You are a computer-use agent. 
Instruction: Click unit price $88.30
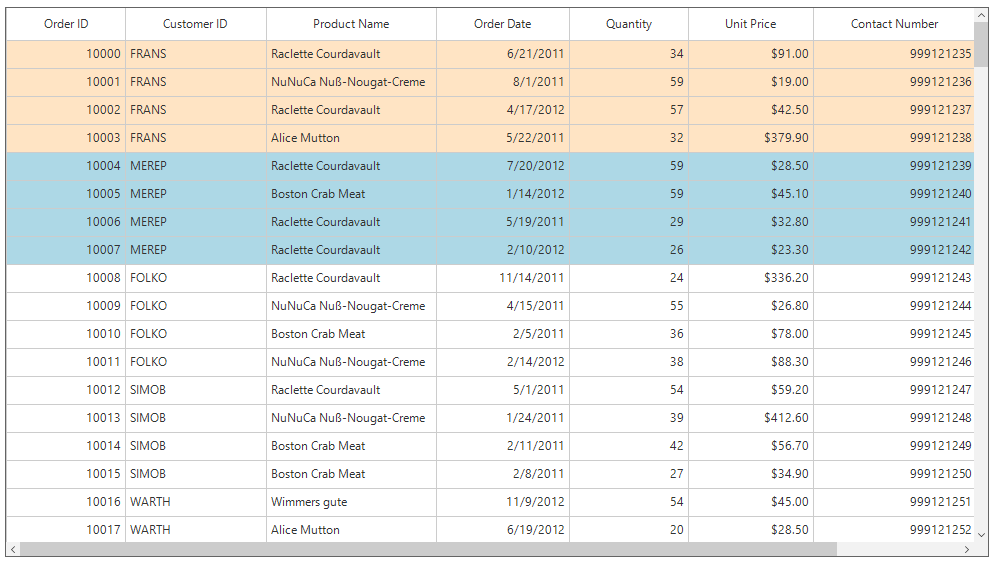click(x=750, y=362)
